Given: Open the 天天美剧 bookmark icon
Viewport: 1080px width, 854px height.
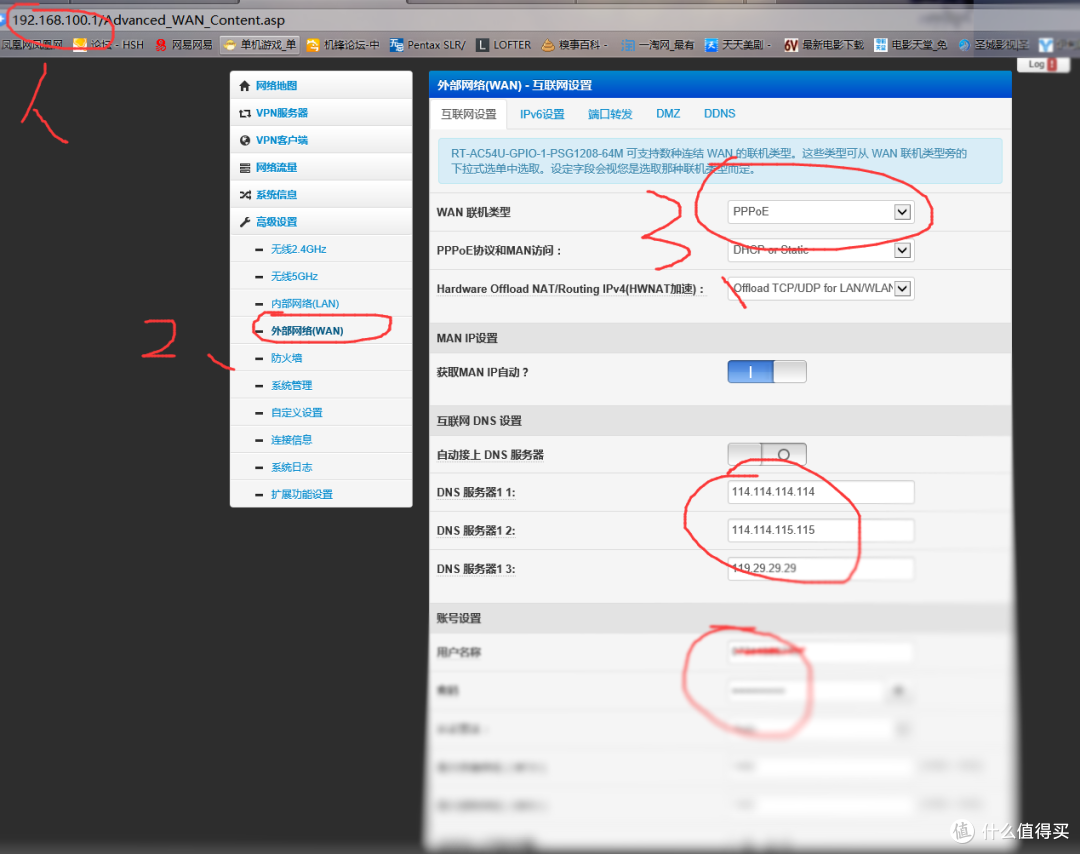Looking at the screenshot, I should [711, 45].
